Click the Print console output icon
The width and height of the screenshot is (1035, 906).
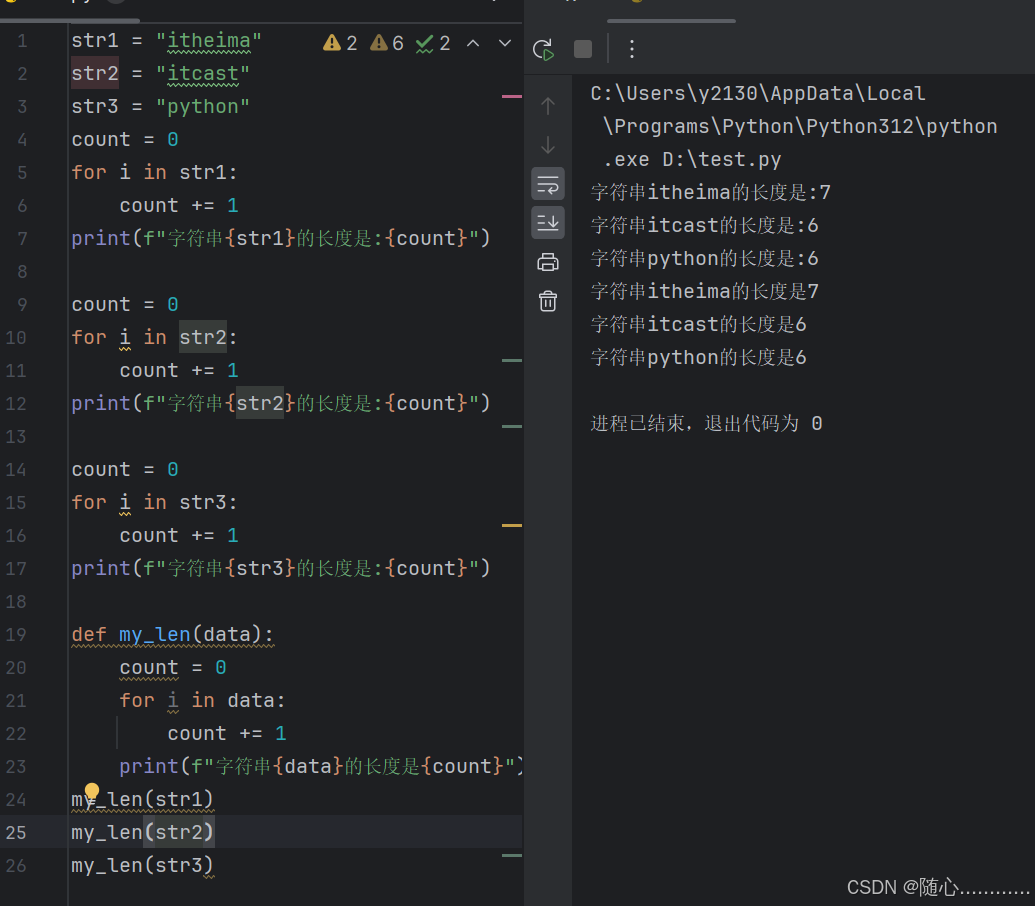click(548, 262)
